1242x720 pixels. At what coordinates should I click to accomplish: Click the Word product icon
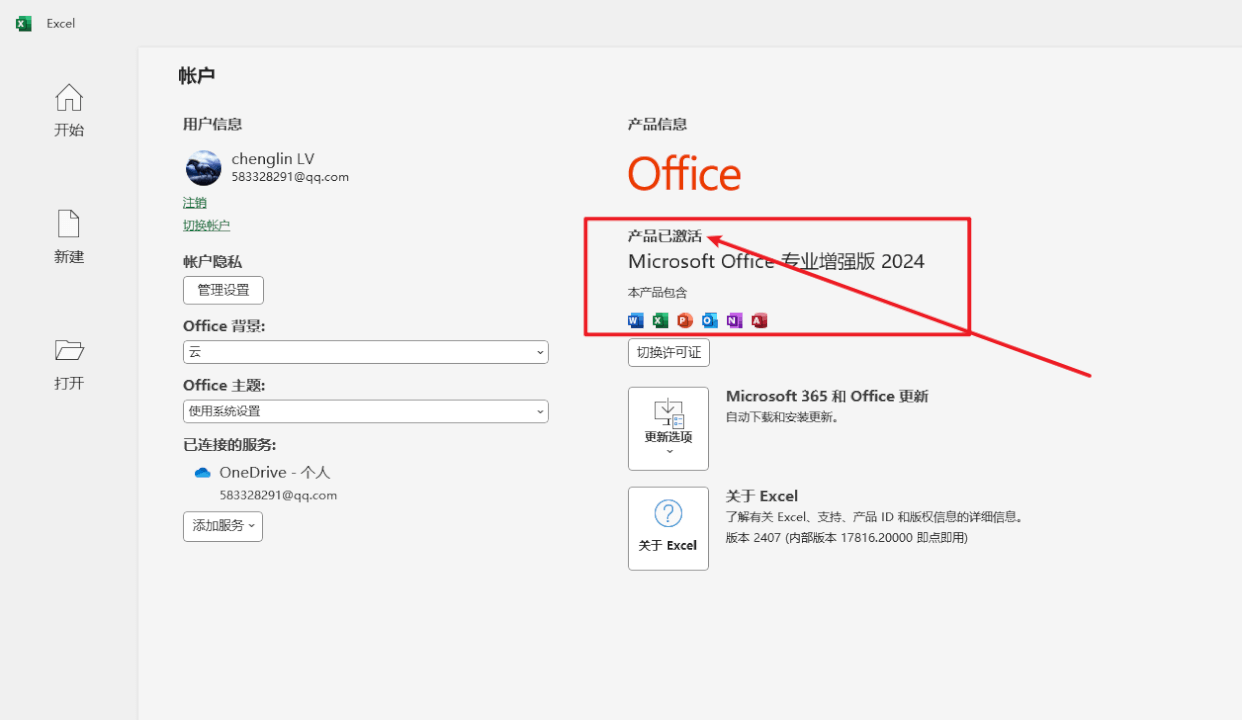pyautogui.click(x=635, y=320)
